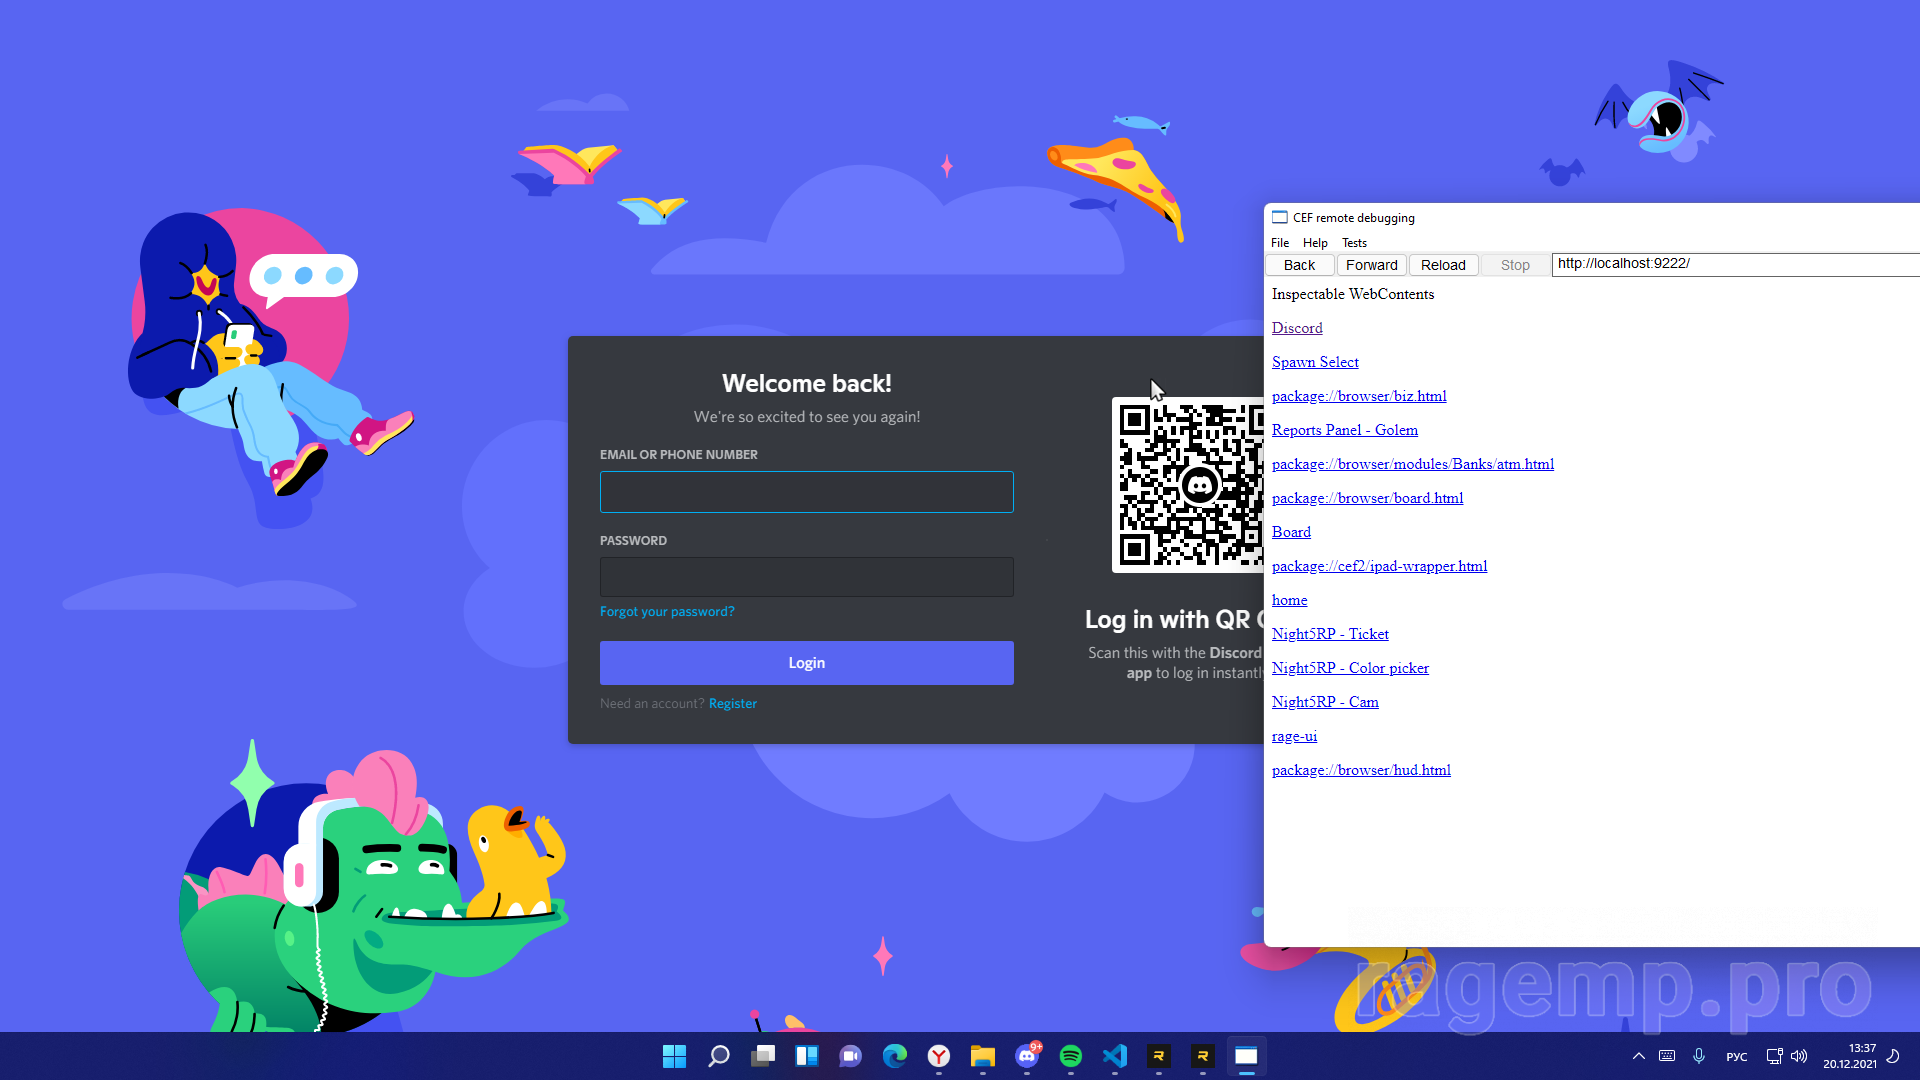
Task: Open the Chat (Teams) taskbar icon
Action: click(851, 1056)
